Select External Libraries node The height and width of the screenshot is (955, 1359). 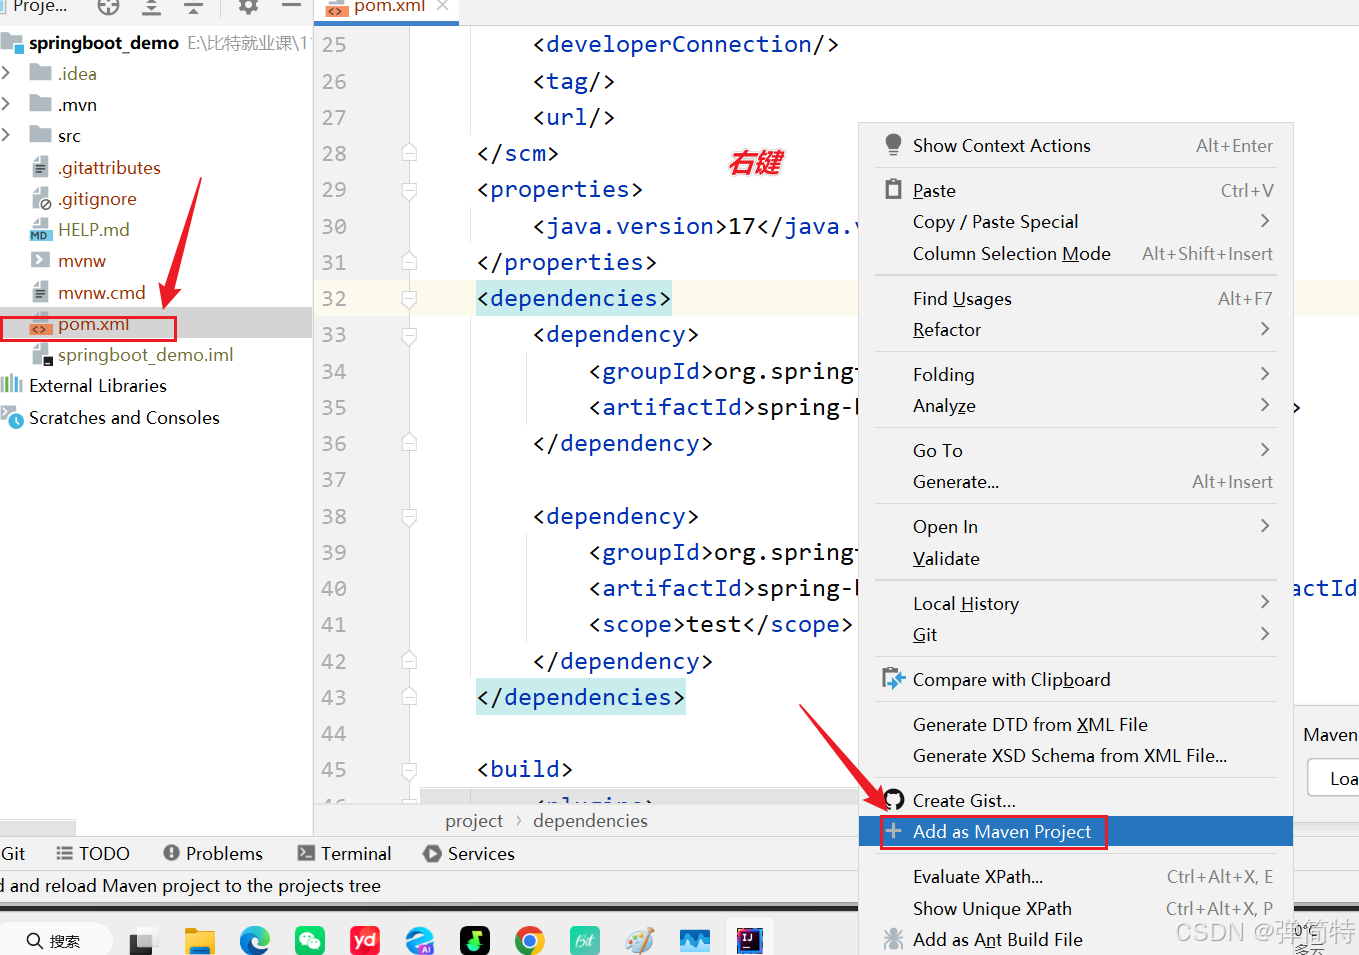98,385
